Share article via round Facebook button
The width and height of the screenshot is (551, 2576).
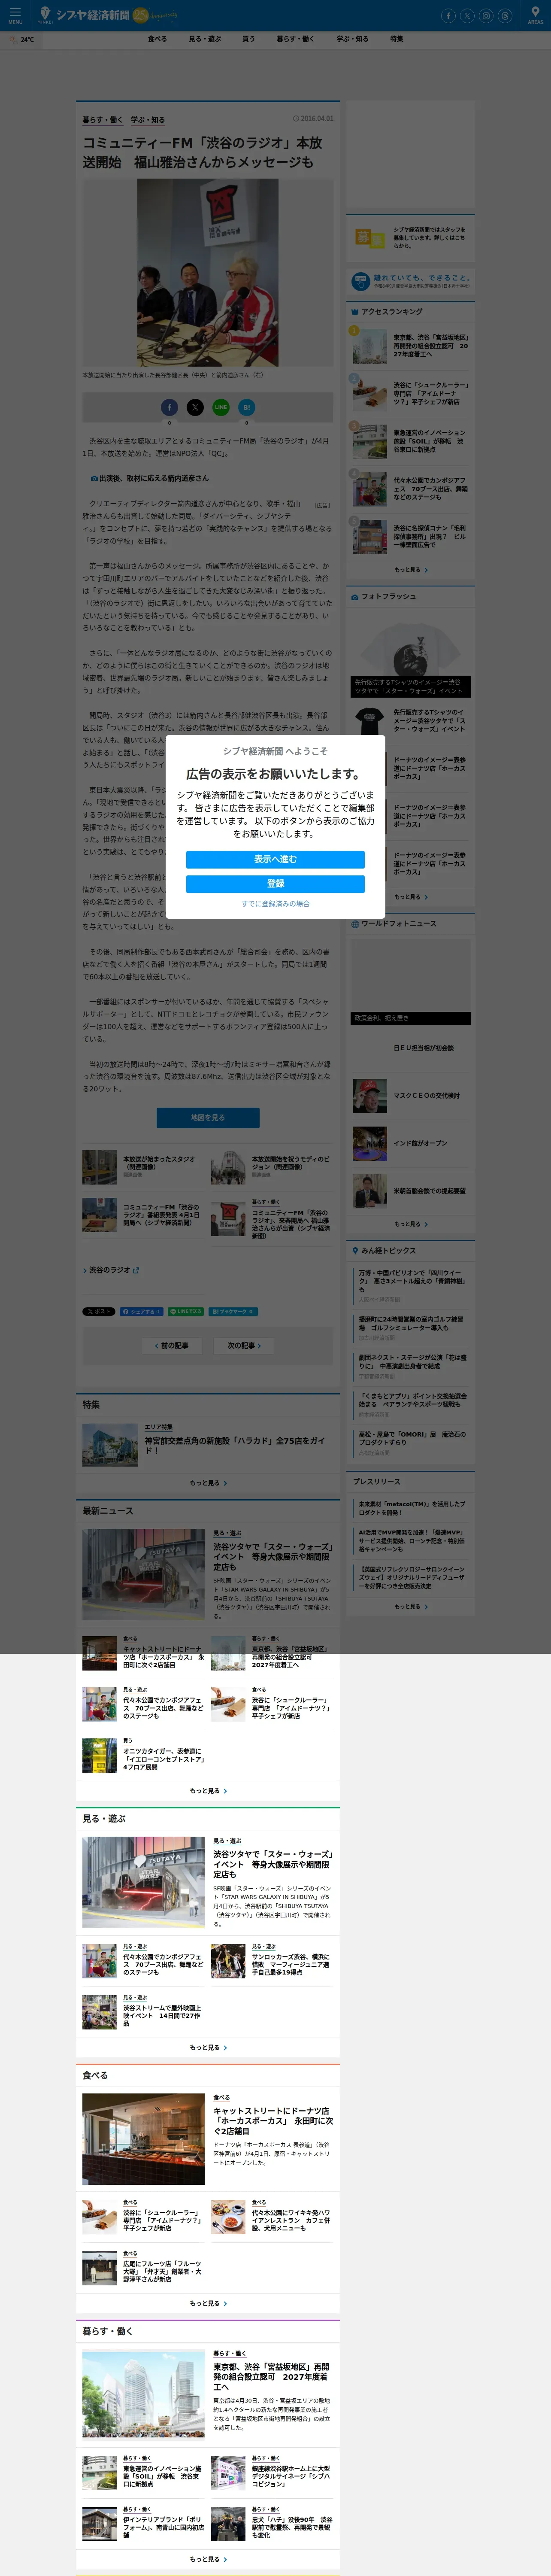pos(170,407)
